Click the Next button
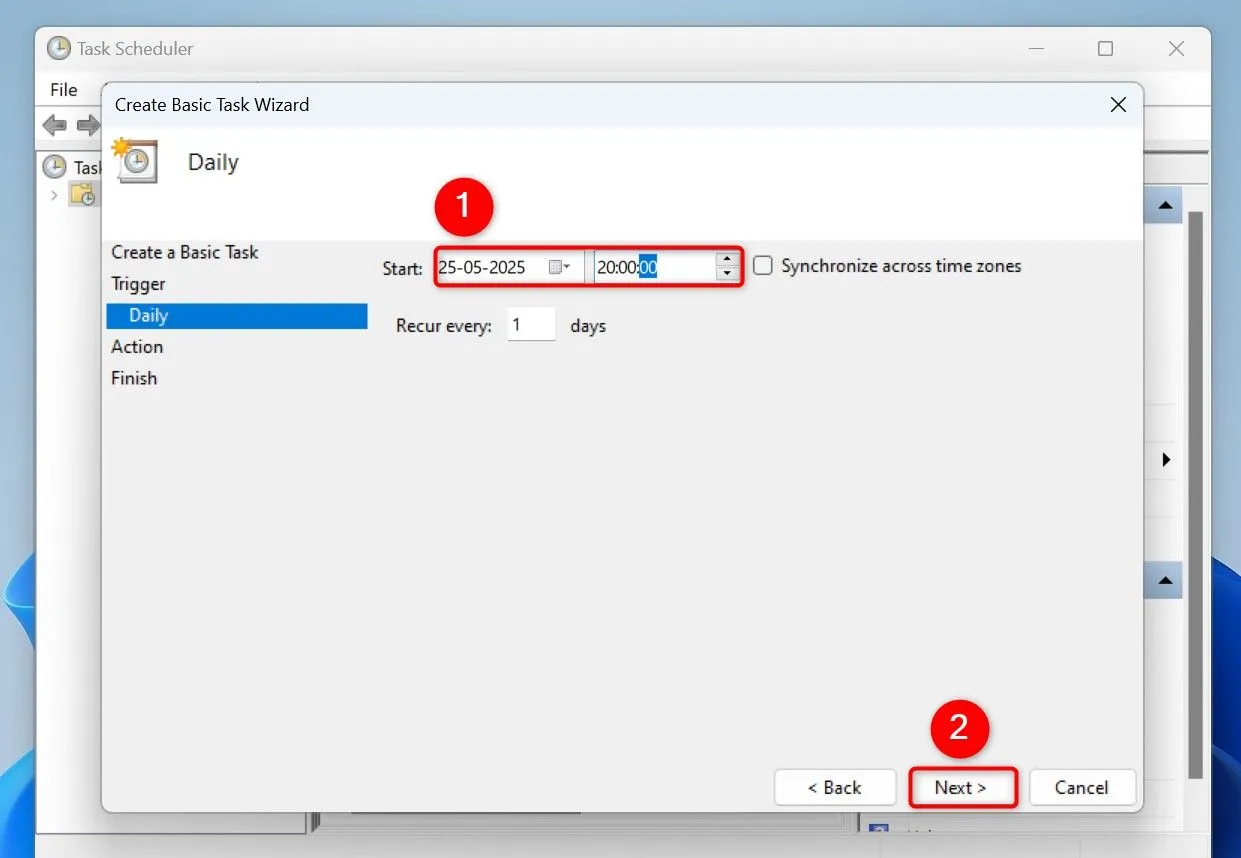The image size is (1241, 858). pos(962,787)
